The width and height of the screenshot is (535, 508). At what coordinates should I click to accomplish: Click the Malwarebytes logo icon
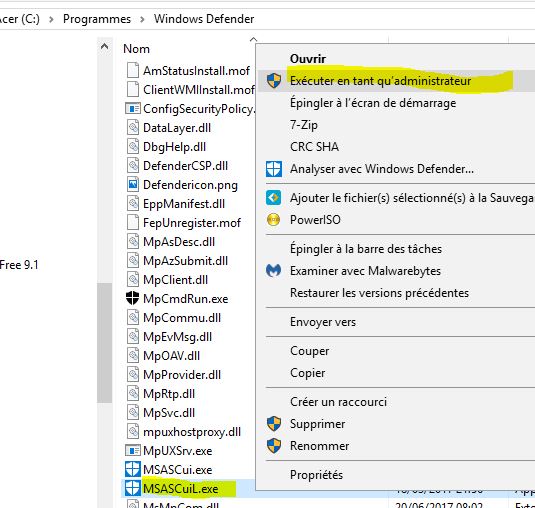click(274, 271)
